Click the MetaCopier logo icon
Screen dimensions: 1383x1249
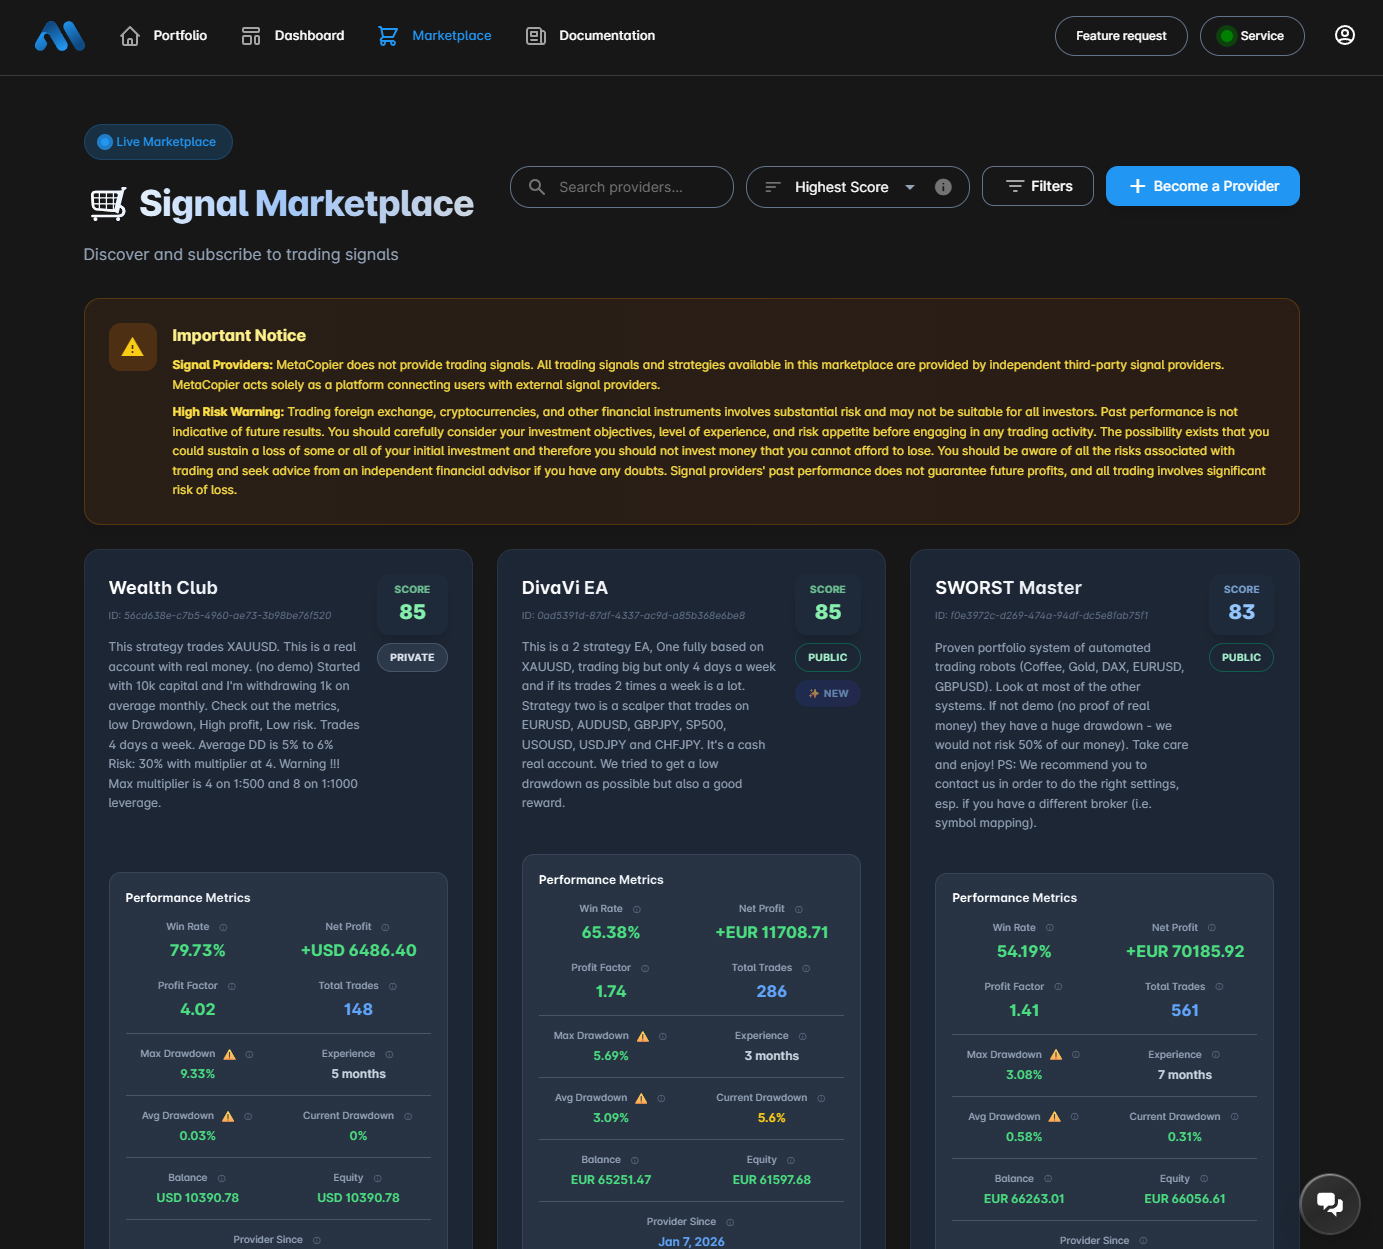pyautogui.click(x=60, y=37)
